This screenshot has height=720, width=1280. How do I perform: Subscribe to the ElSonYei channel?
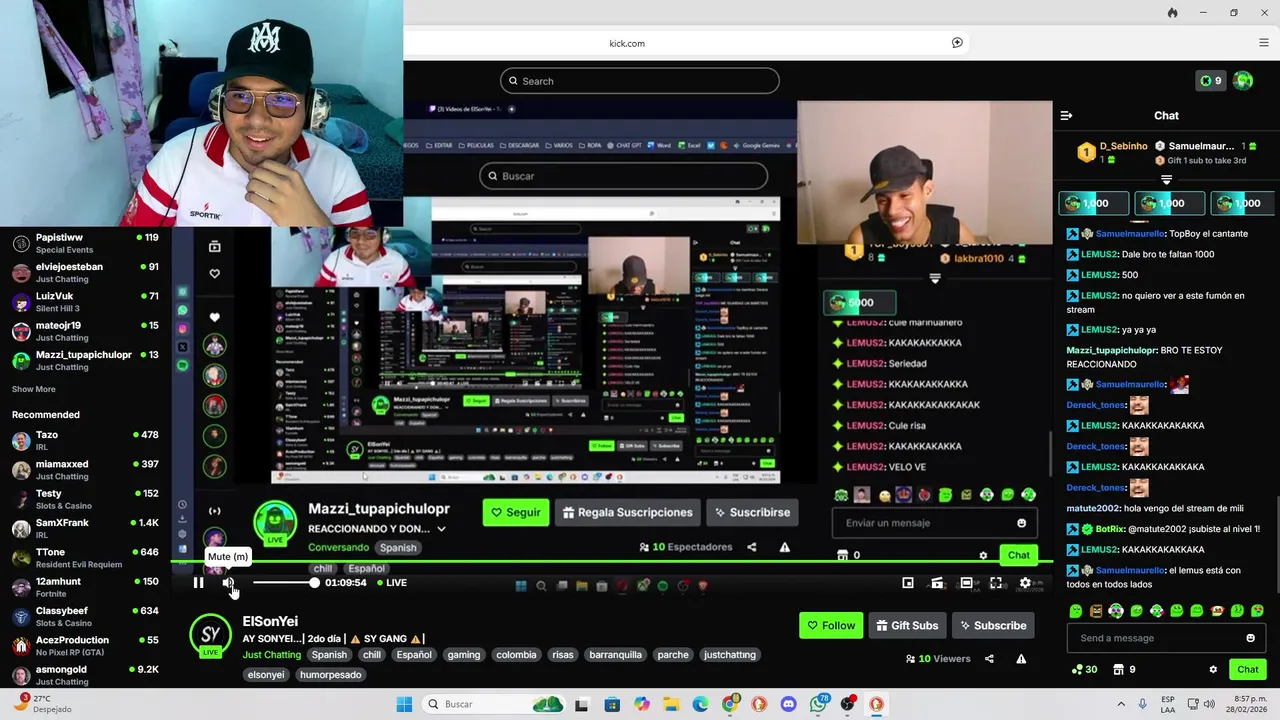[993, 625]
